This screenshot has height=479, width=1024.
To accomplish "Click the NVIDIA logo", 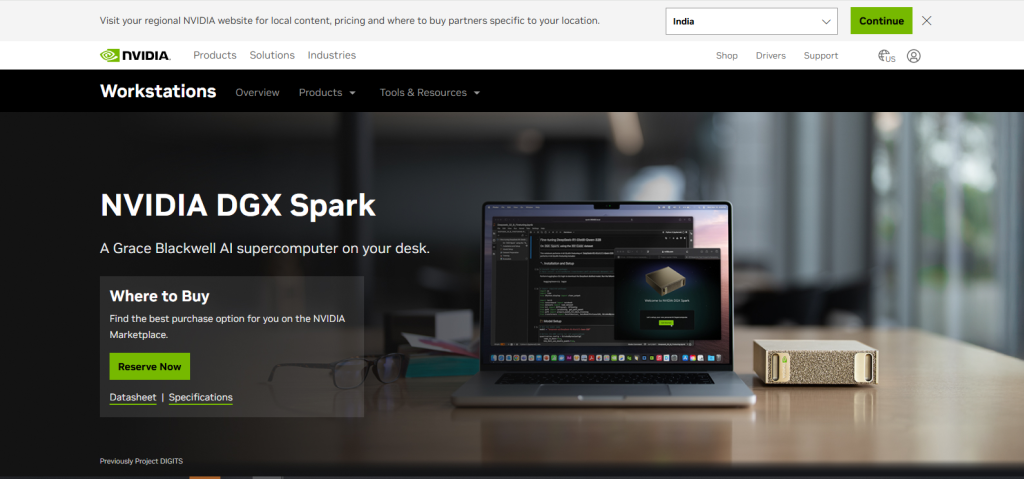I will pyautogui.click(x=135, y=56).
